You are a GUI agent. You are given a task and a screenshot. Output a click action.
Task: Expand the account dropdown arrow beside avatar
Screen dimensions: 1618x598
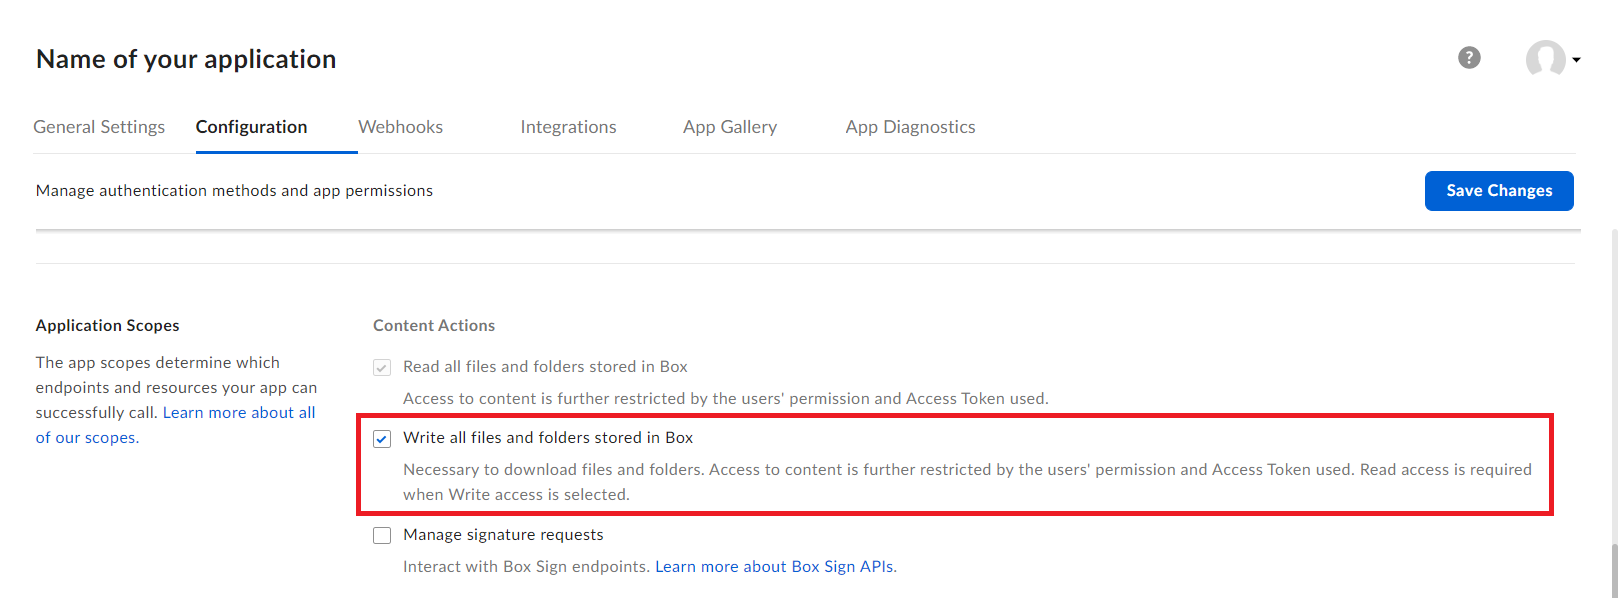click(1577, 60)
